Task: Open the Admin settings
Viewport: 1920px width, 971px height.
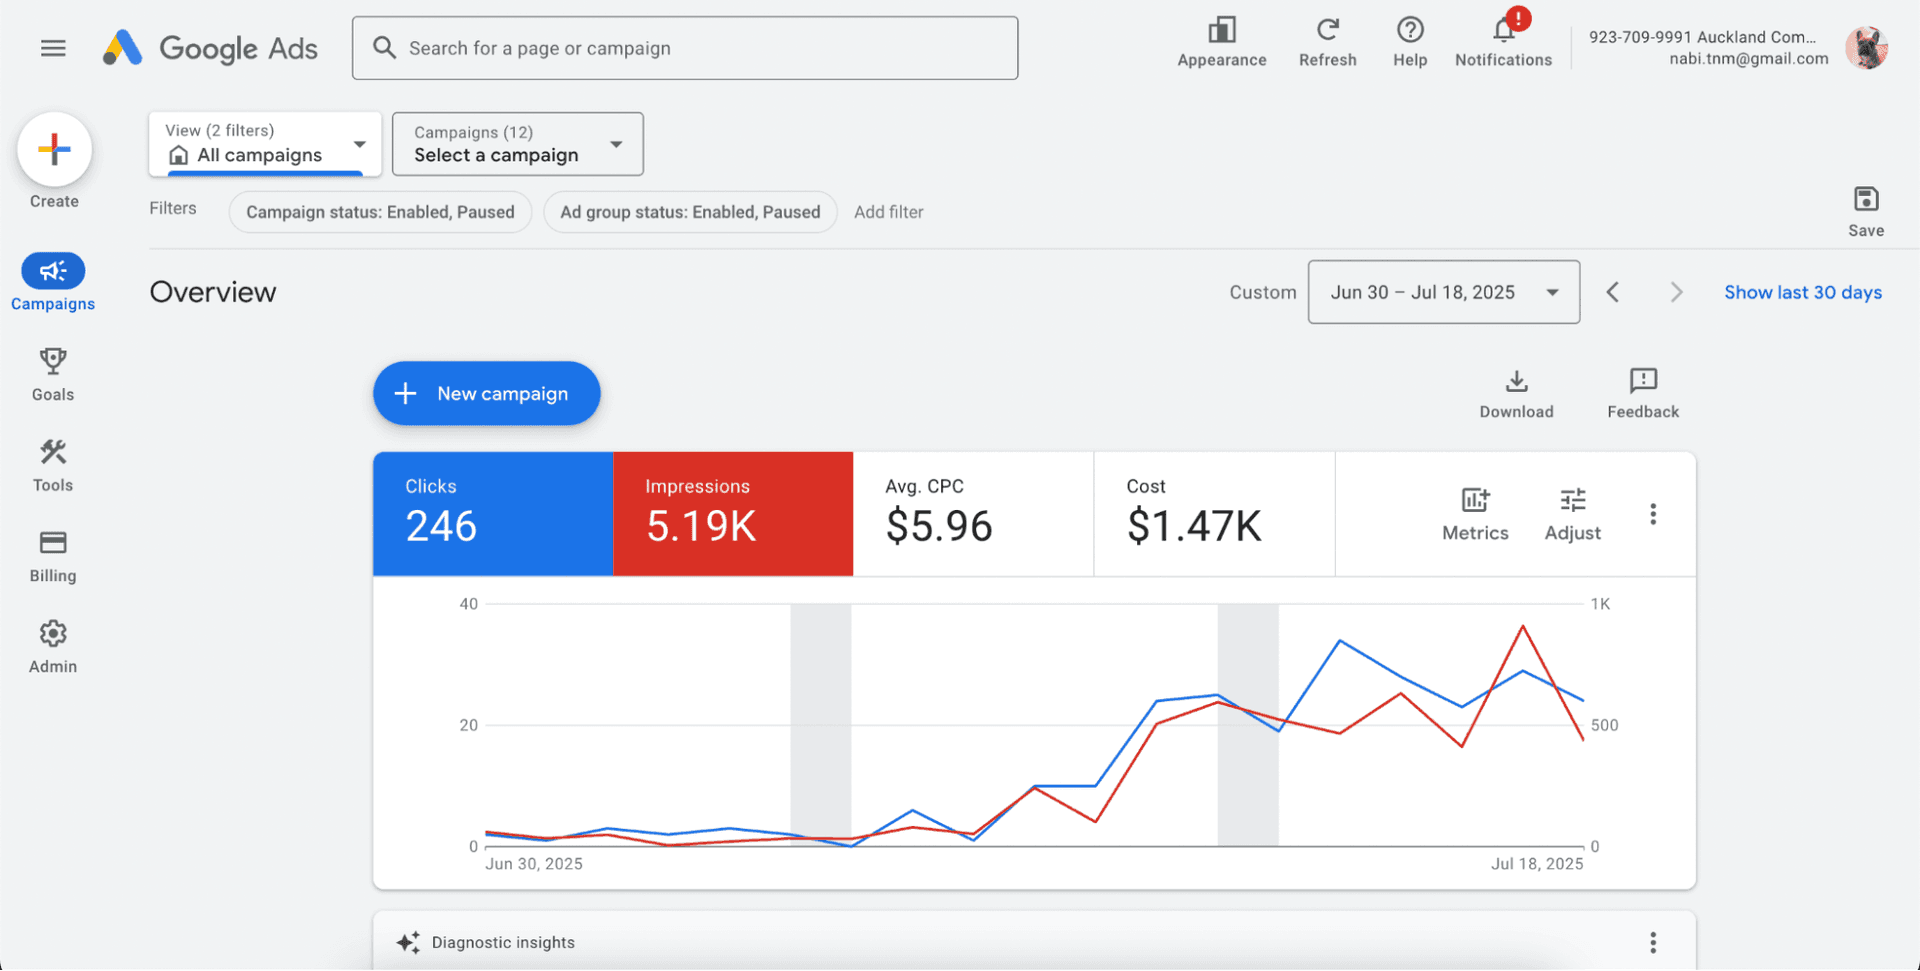Action: coord(52,645)
